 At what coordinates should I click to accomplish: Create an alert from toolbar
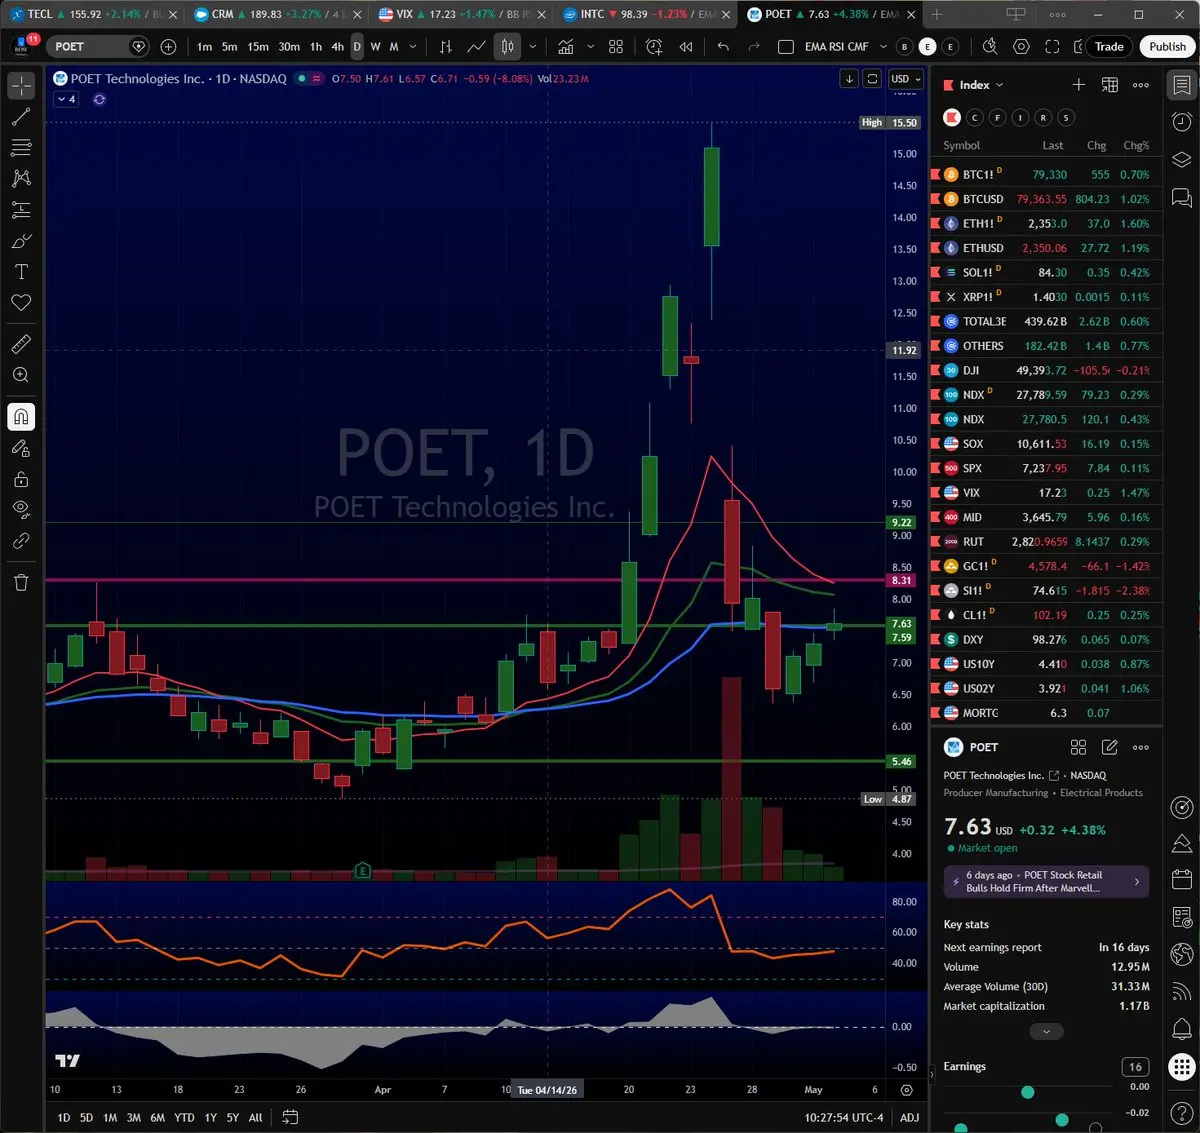coord(654,47)
